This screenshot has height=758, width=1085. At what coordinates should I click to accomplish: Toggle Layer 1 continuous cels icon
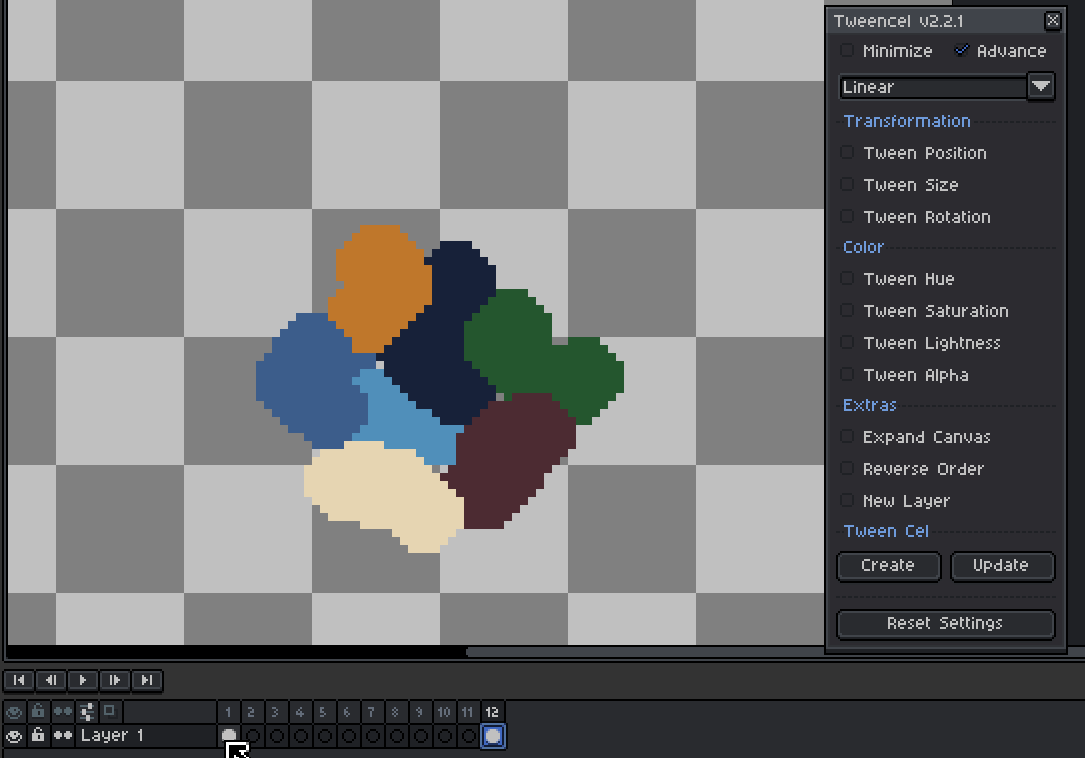[63, 735]
